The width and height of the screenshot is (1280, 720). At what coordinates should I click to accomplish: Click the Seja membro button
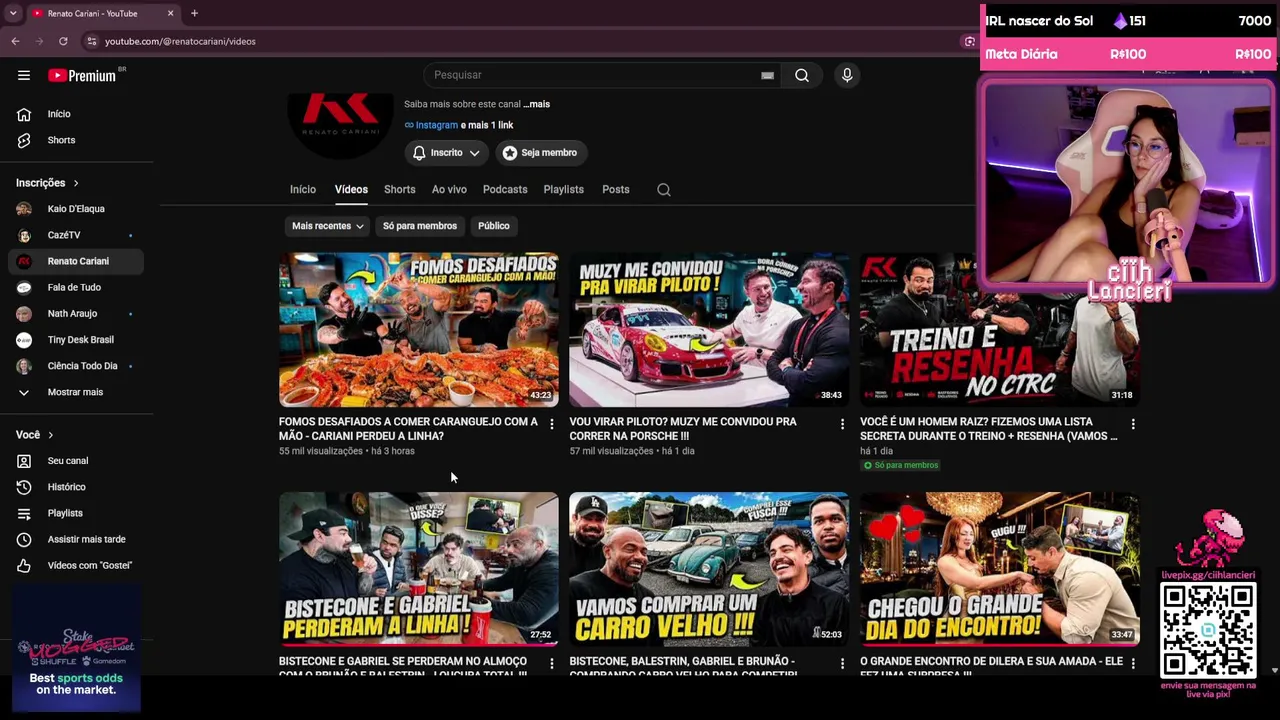(540, 153)
